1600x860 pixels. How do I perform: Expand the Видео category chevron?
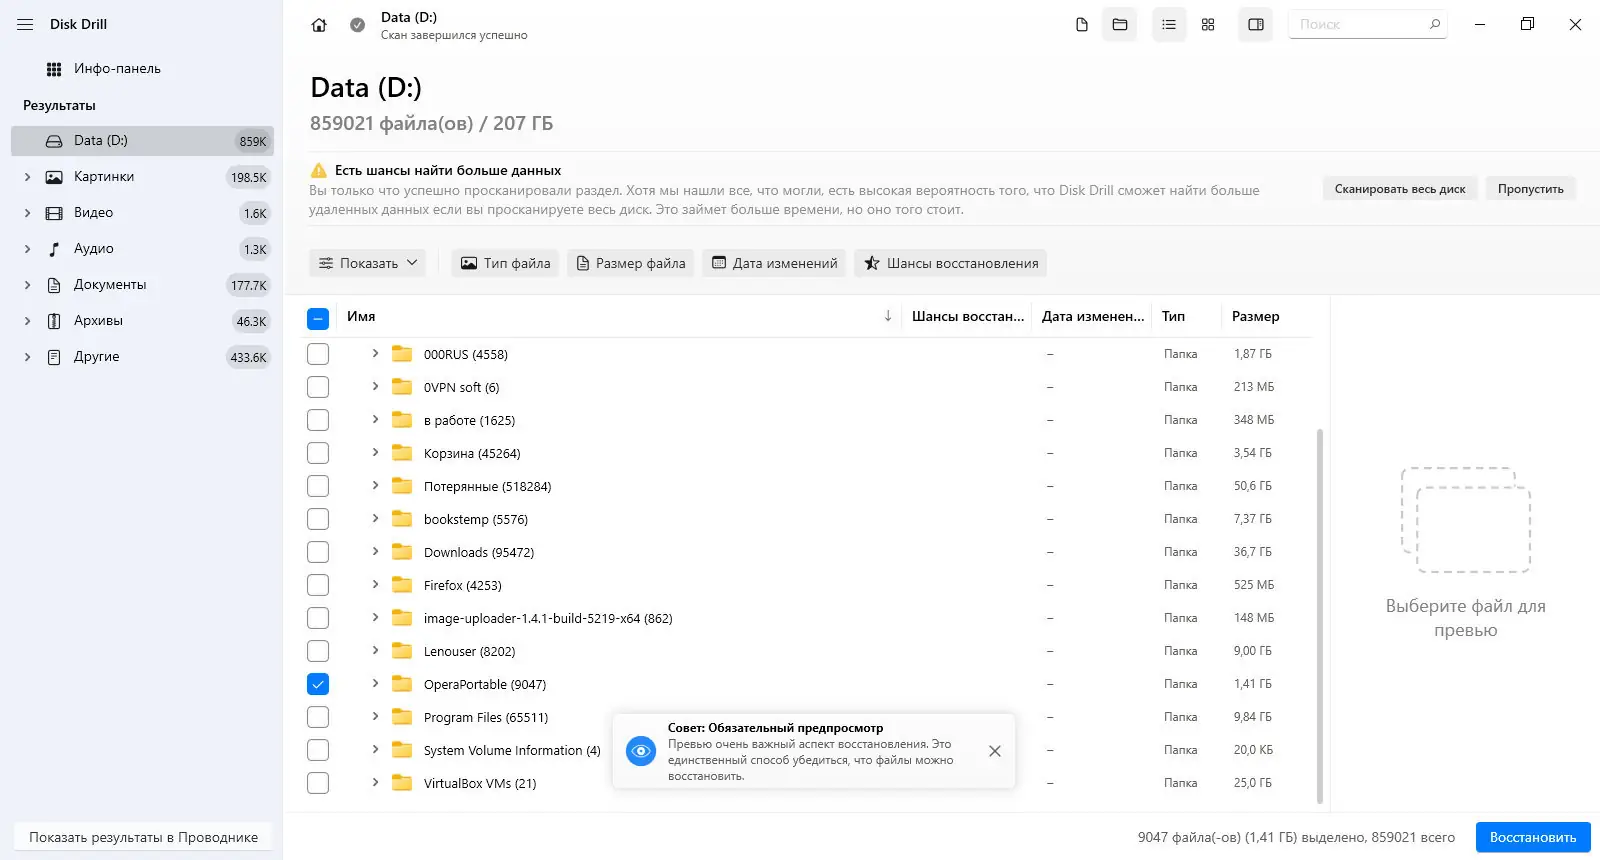point(27,213)
